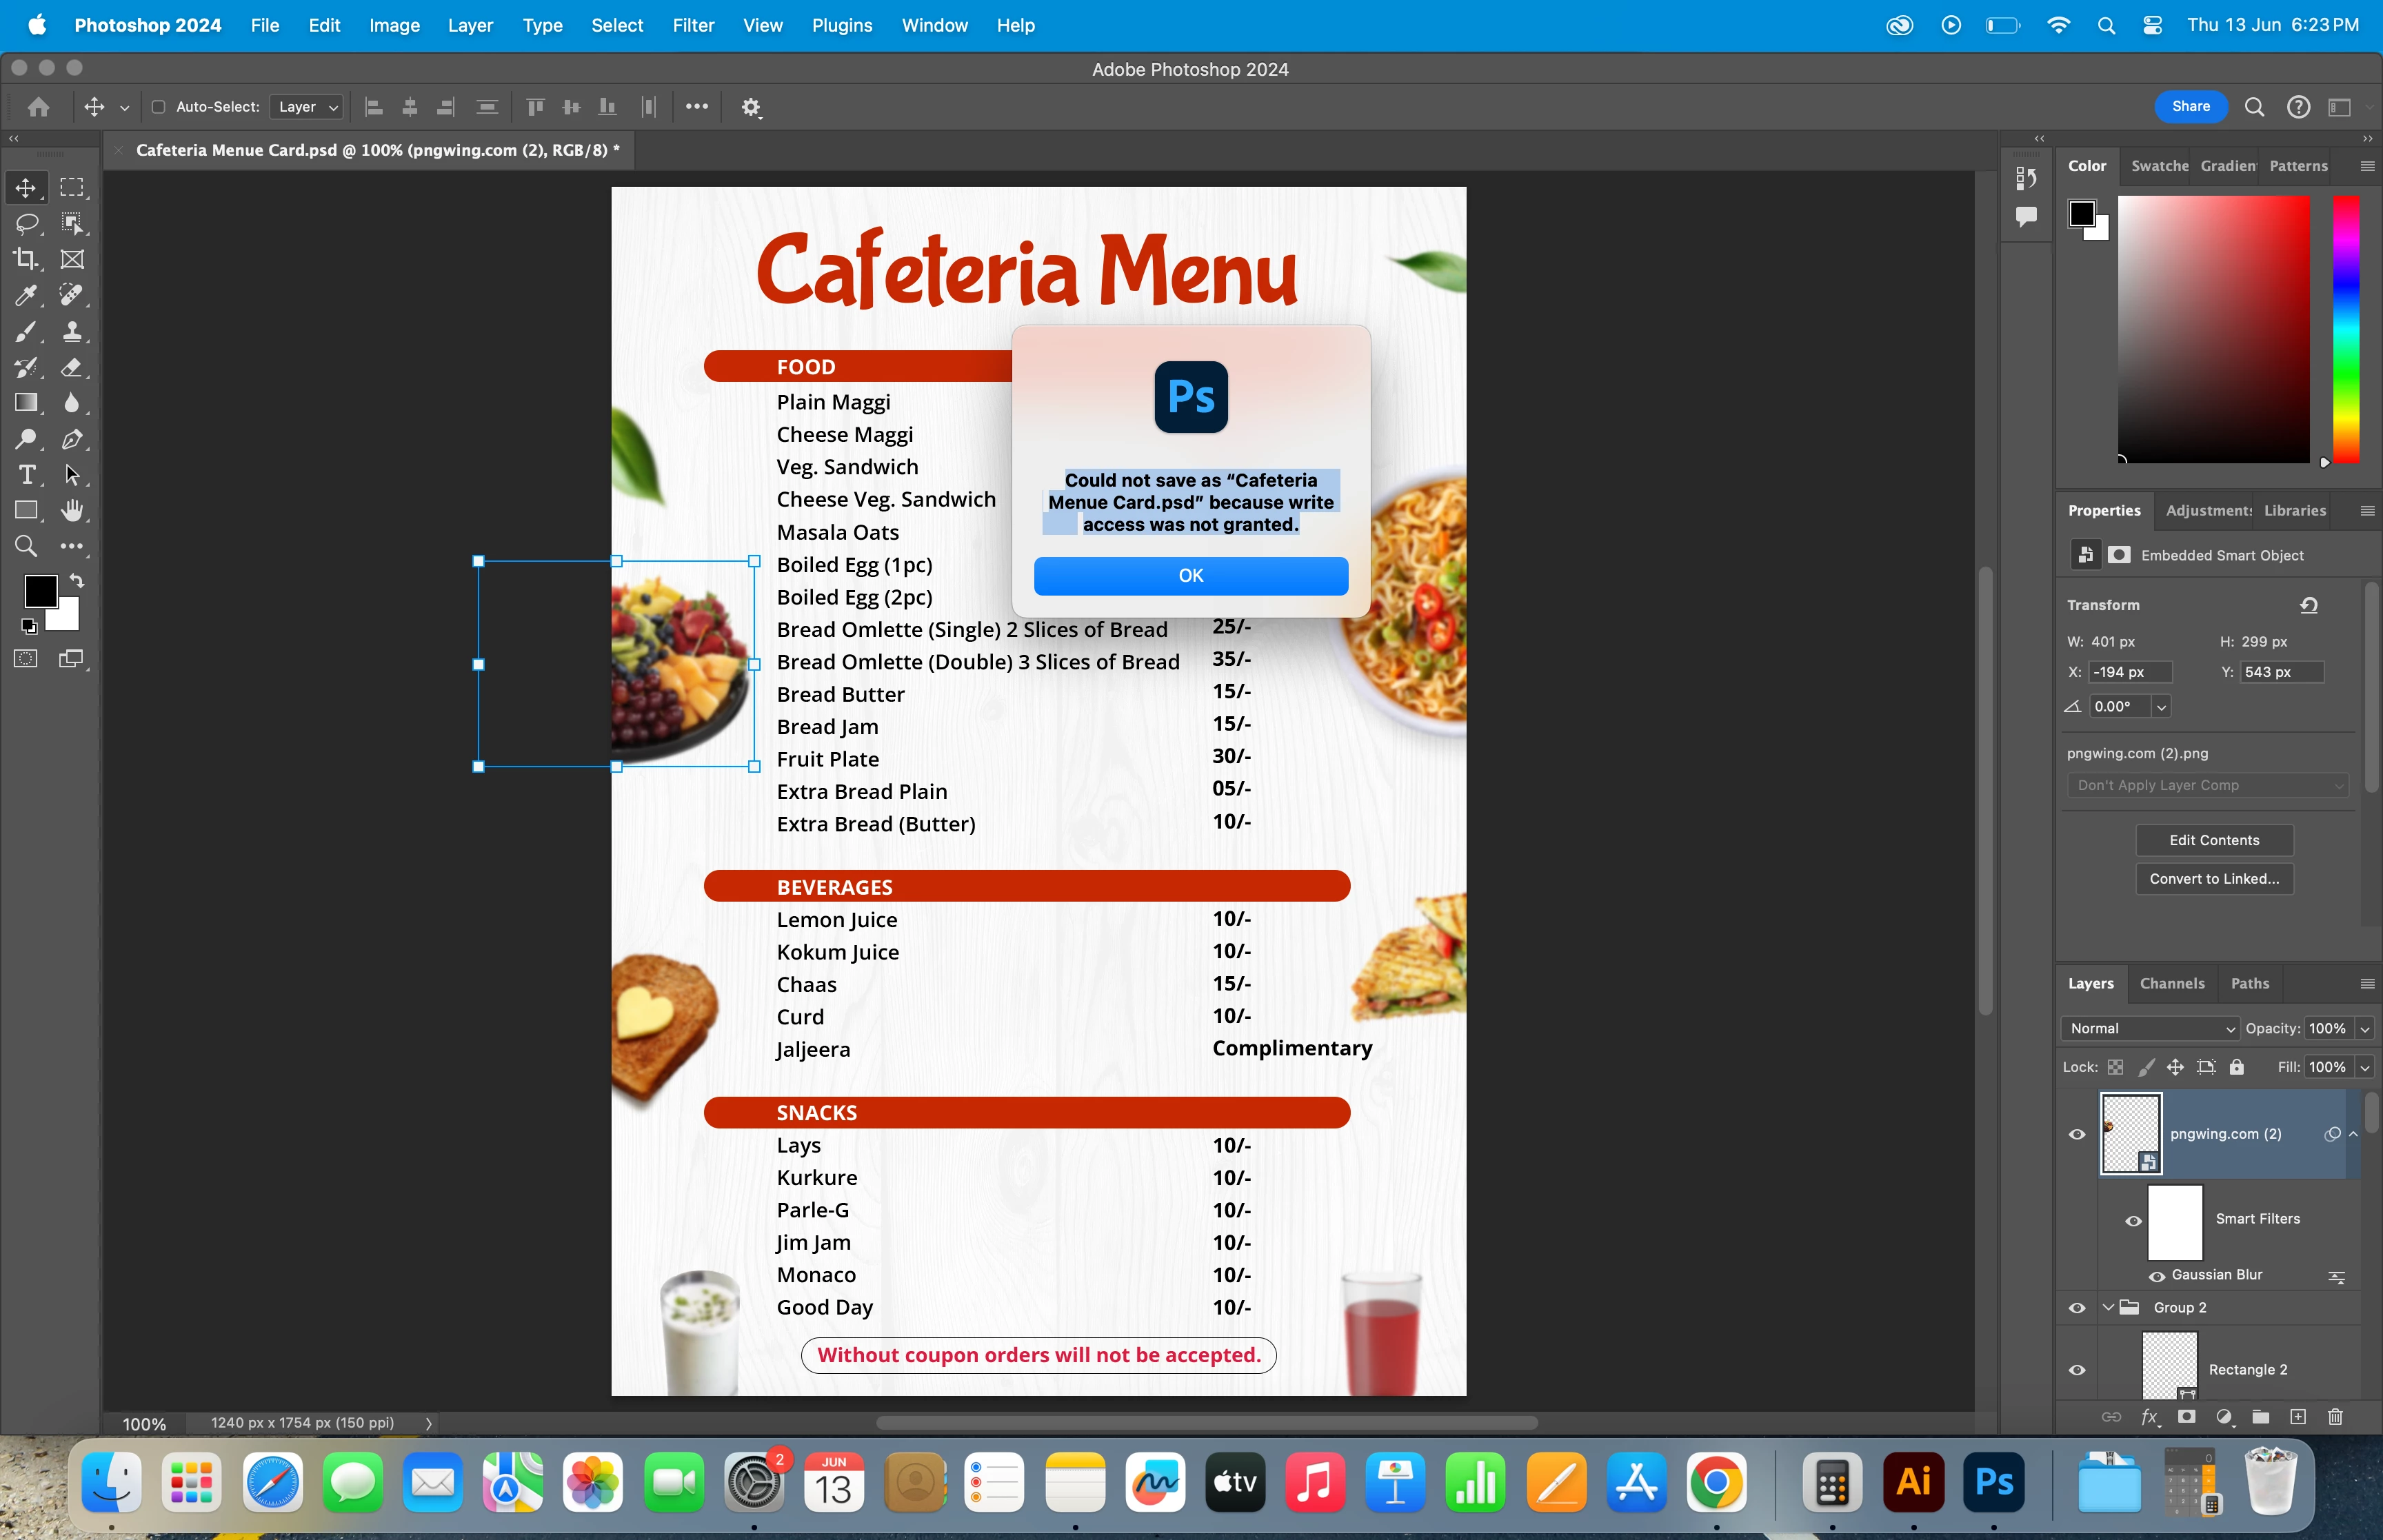The image size is (2383, 1540).
Task: Open the Normal blend mode dropdown
Action: click(2150, 1028)
